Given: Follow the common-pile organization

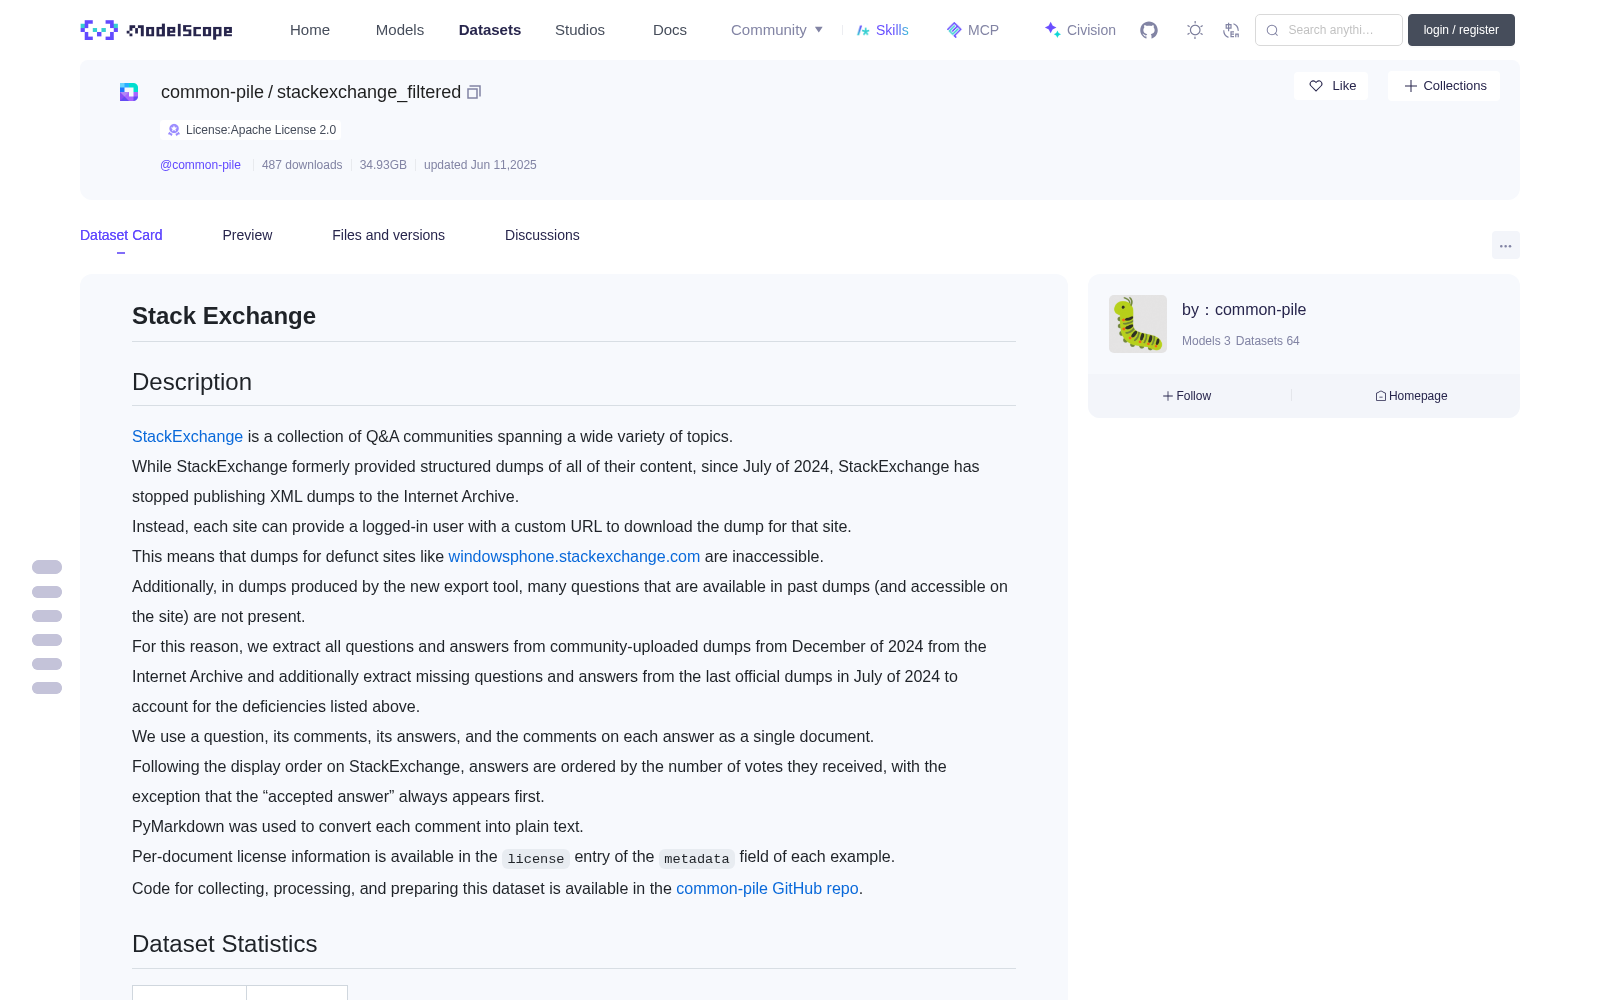Looking at the screenshot, I should 1187,396.
